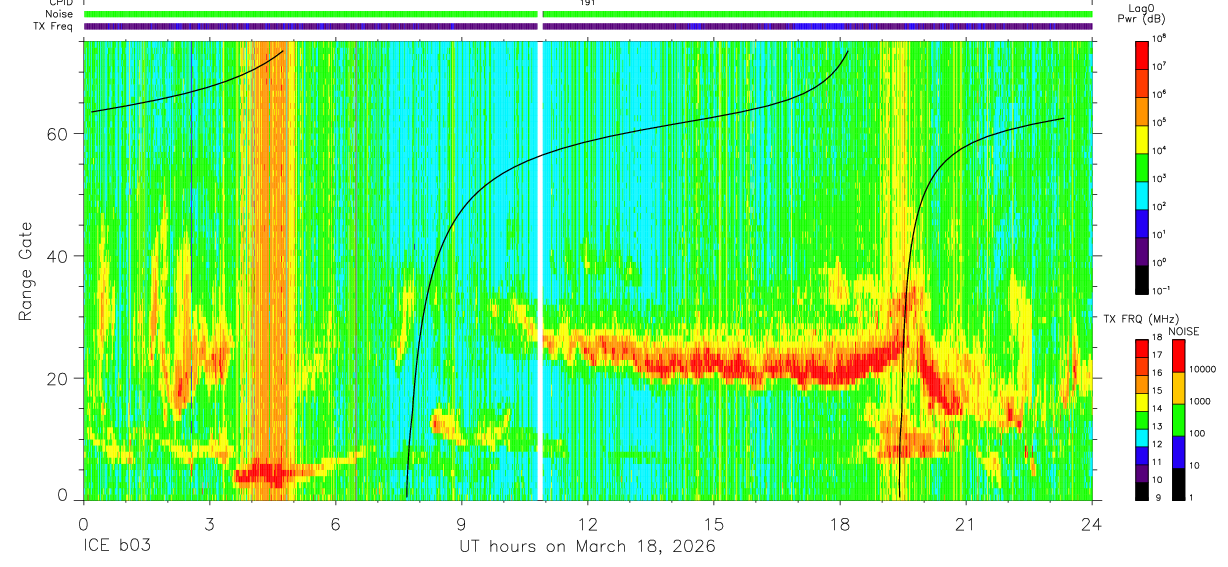Select the blue block of NOISE colorbar

(1178, 450)
